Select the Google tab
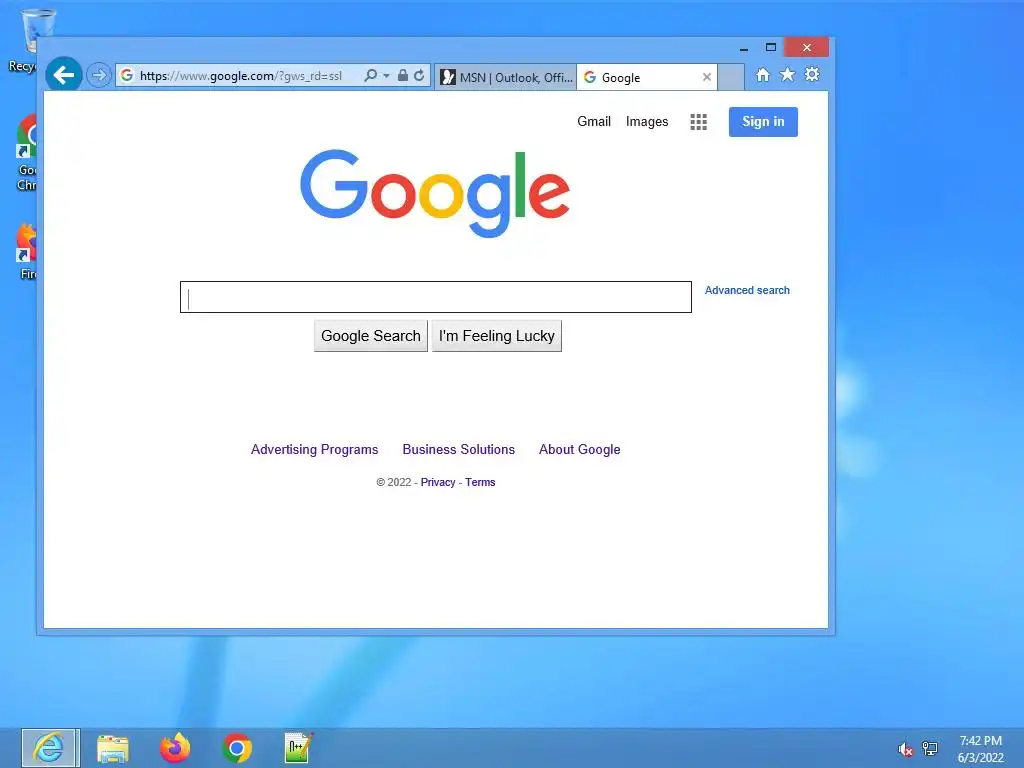 coord(647,77)
